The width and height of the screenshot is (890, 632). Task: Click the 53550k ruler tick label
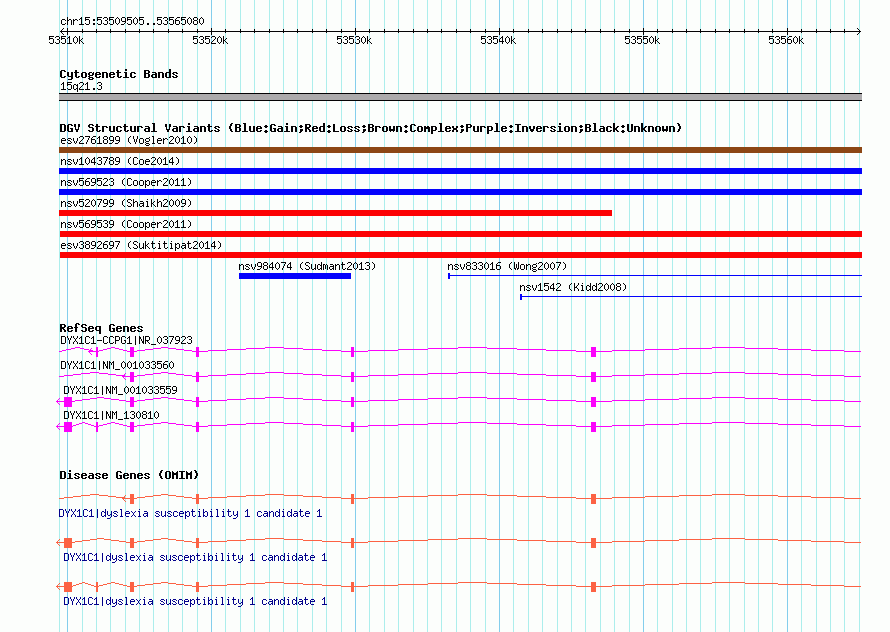(x=642, y=40)
